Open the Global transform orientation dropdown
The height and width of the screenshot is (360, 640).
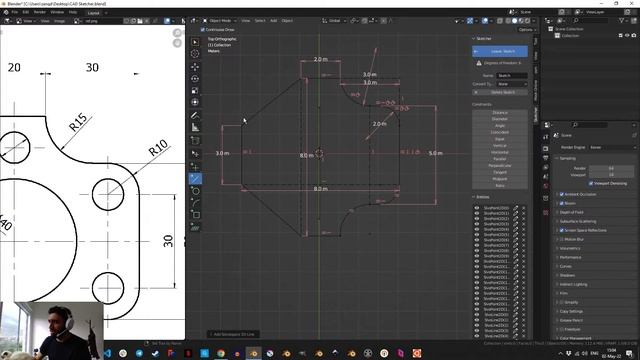pyautogui.click(x=334, y=20)
